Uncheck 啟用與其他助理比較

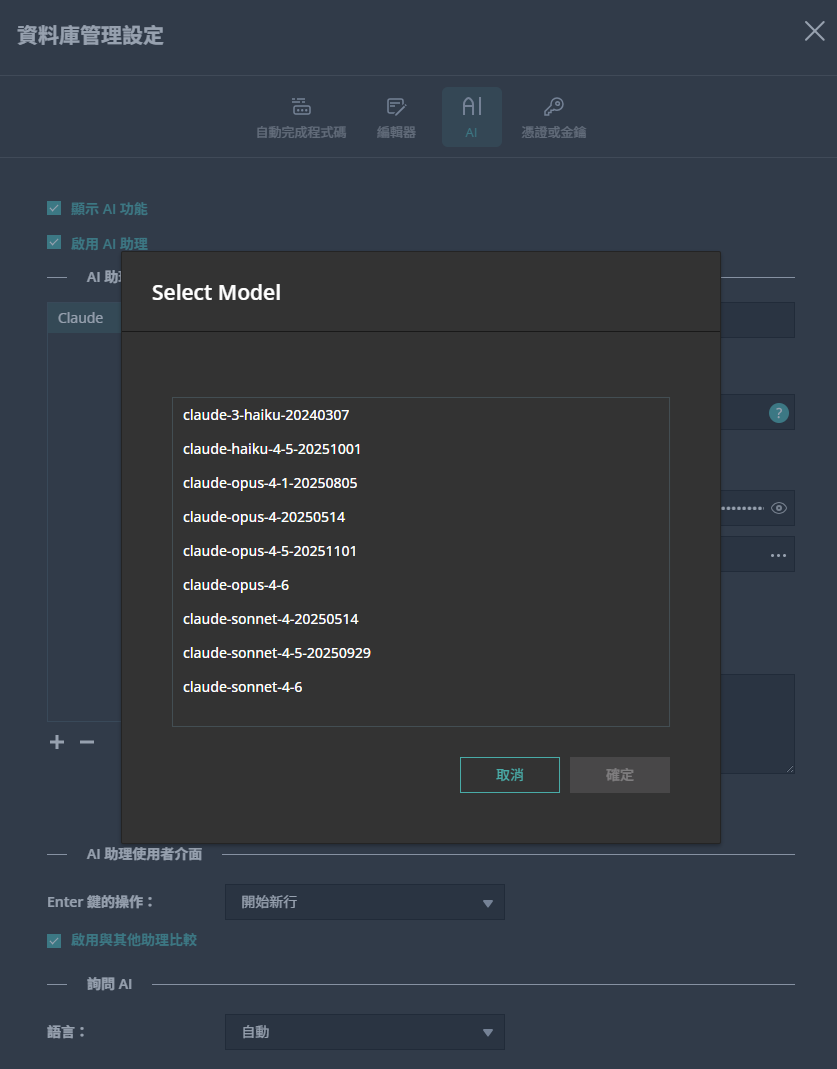pos(54,940)
